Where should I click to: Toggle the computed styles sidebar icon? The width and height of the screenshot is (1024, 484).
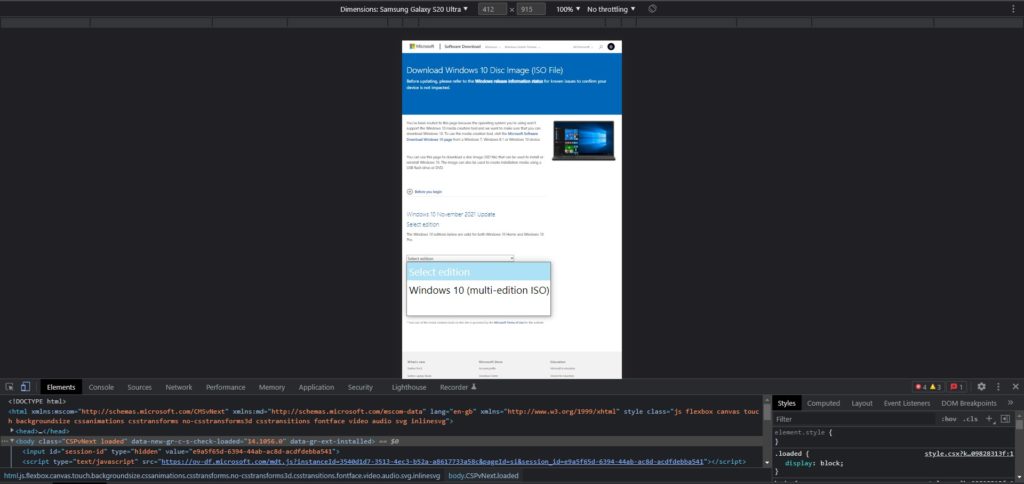1005,419
